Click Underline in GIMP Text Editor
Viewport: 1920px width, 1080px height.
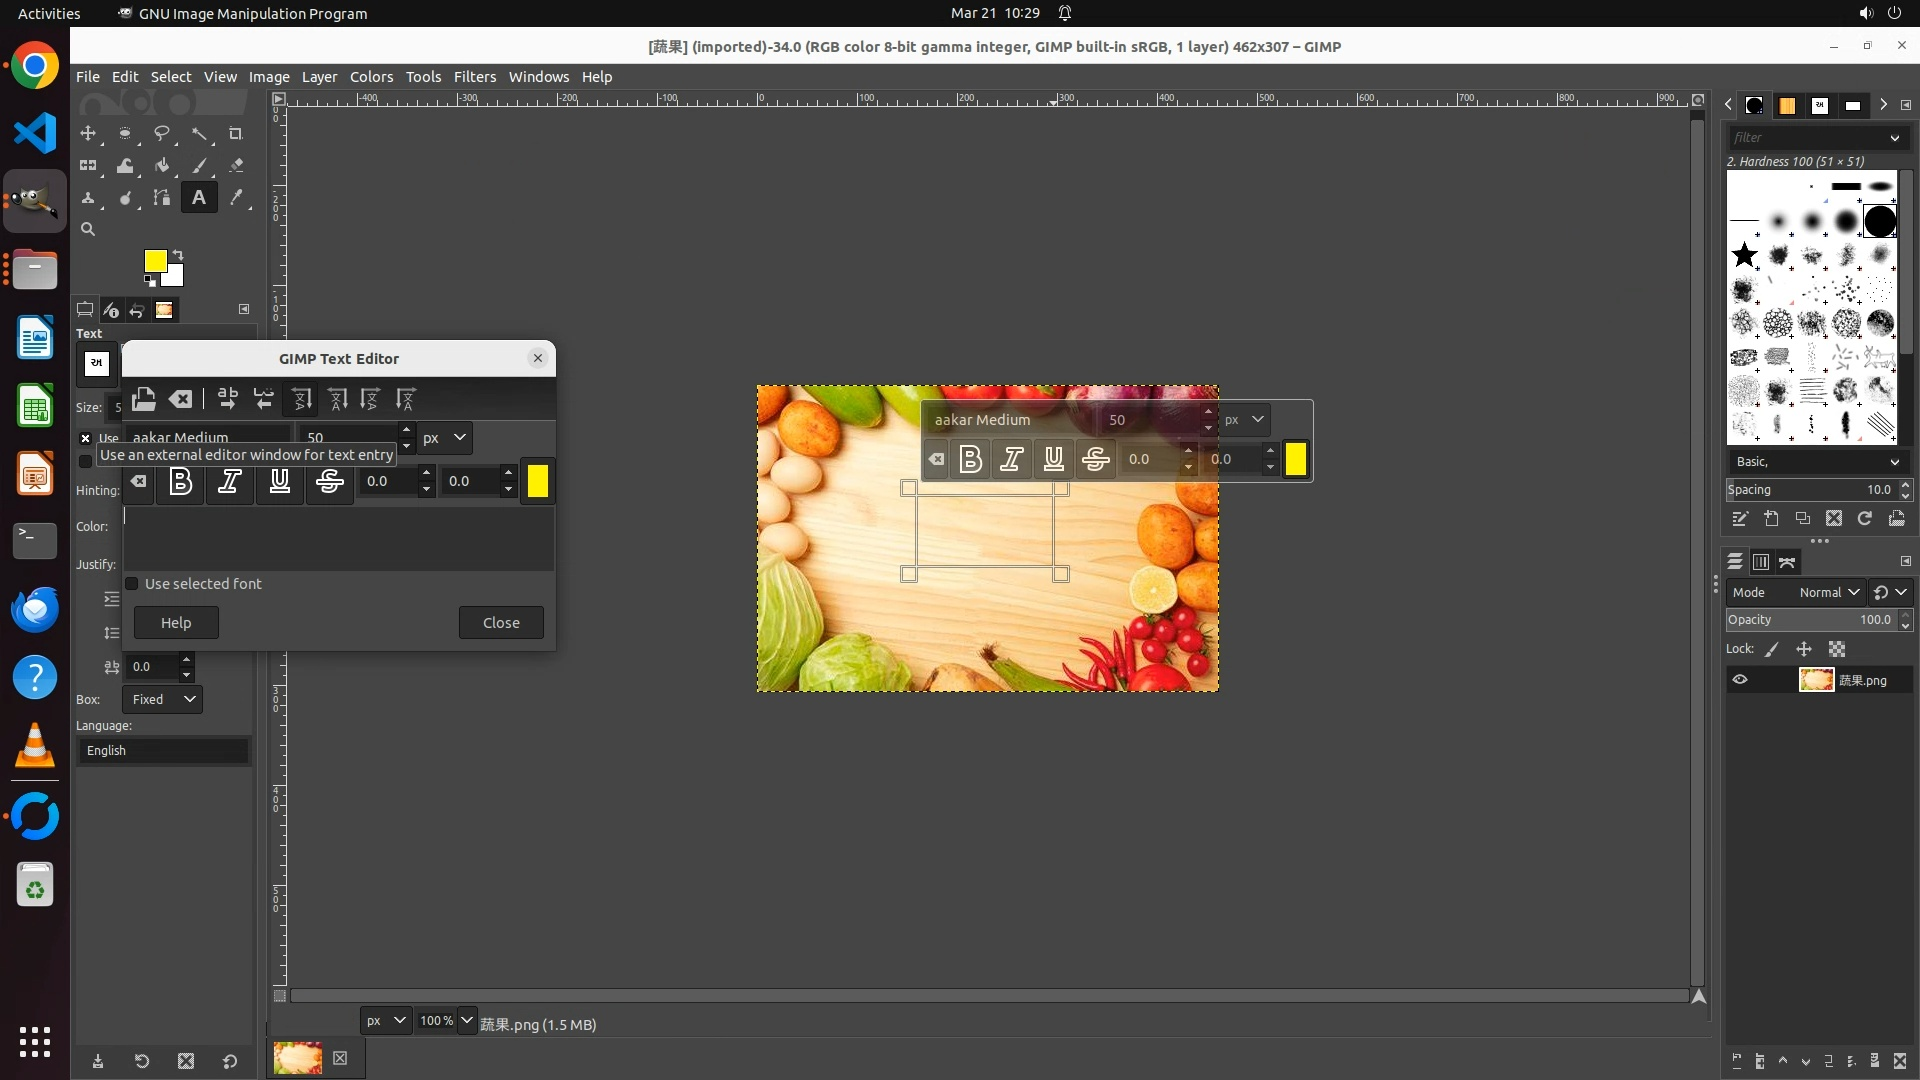pyautogui.click(x=280, y=482)
